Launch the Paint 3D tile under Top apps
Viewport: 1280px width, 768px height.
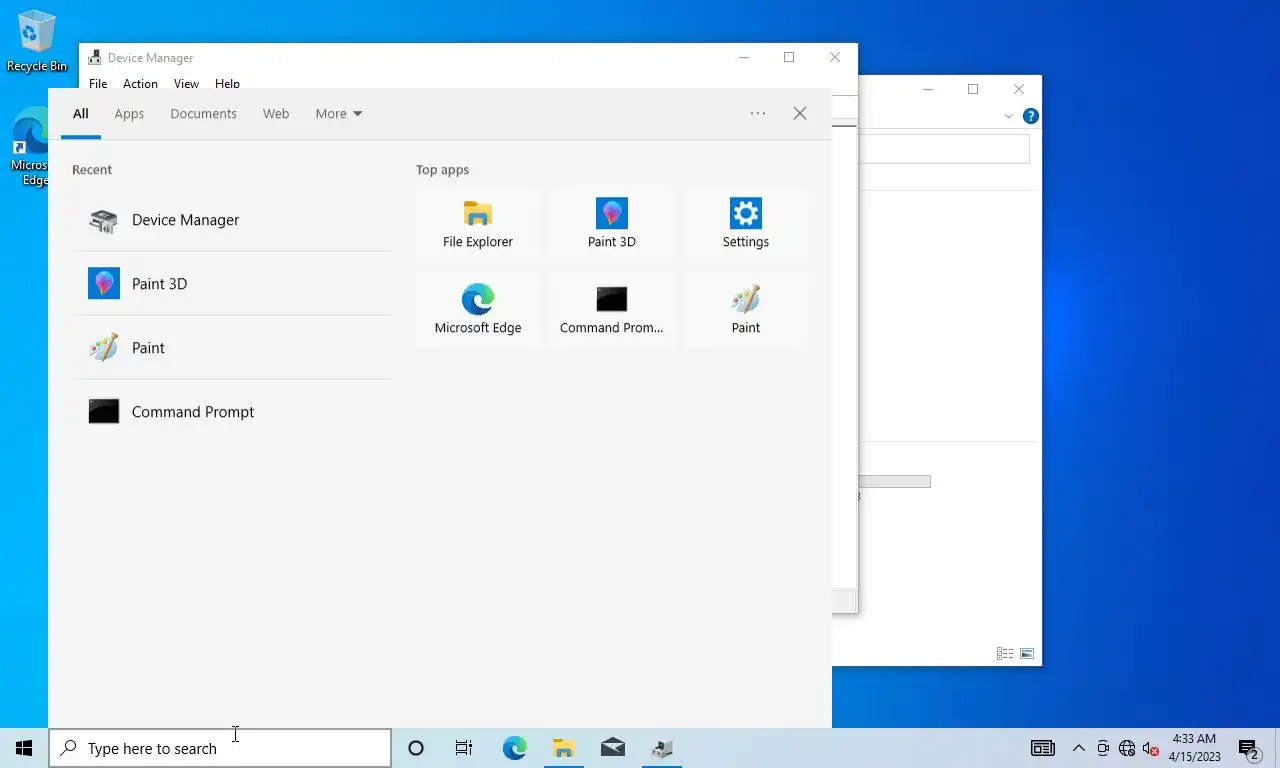(x=612, y=224)
